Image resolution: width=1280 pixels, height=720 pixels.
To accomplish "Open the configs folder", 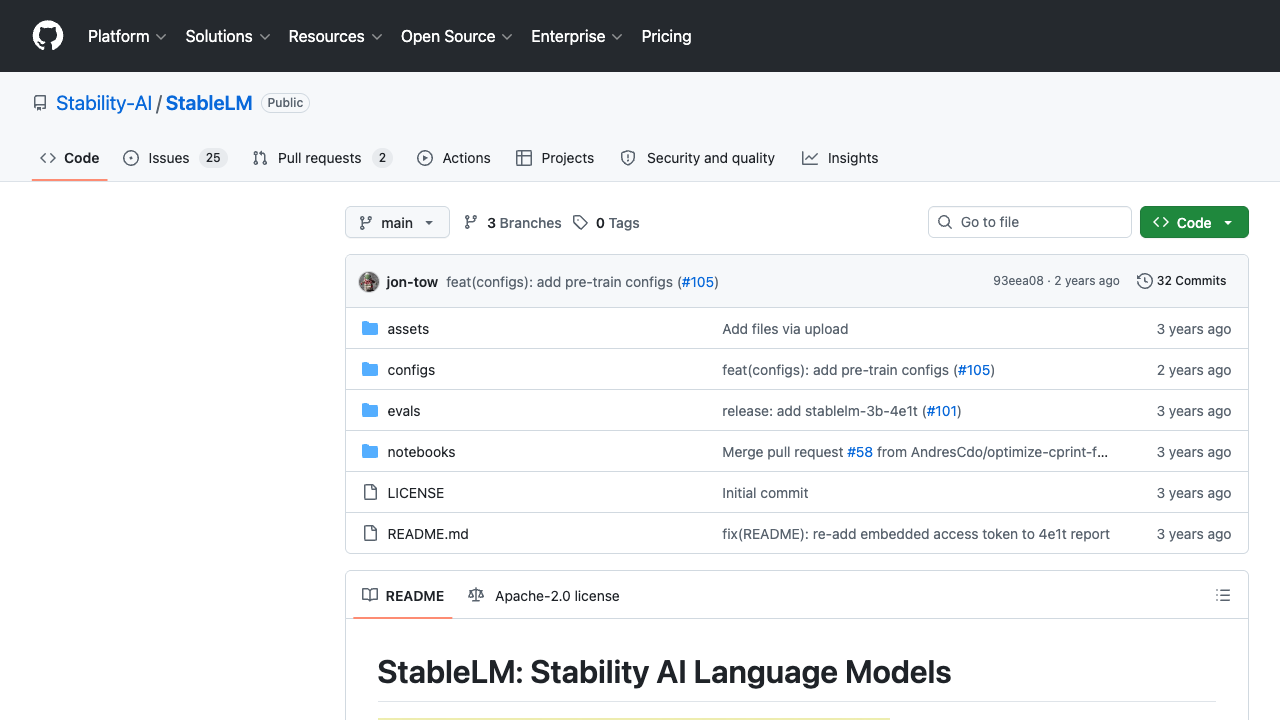I will pyautogui.click(x=411, y=370).
